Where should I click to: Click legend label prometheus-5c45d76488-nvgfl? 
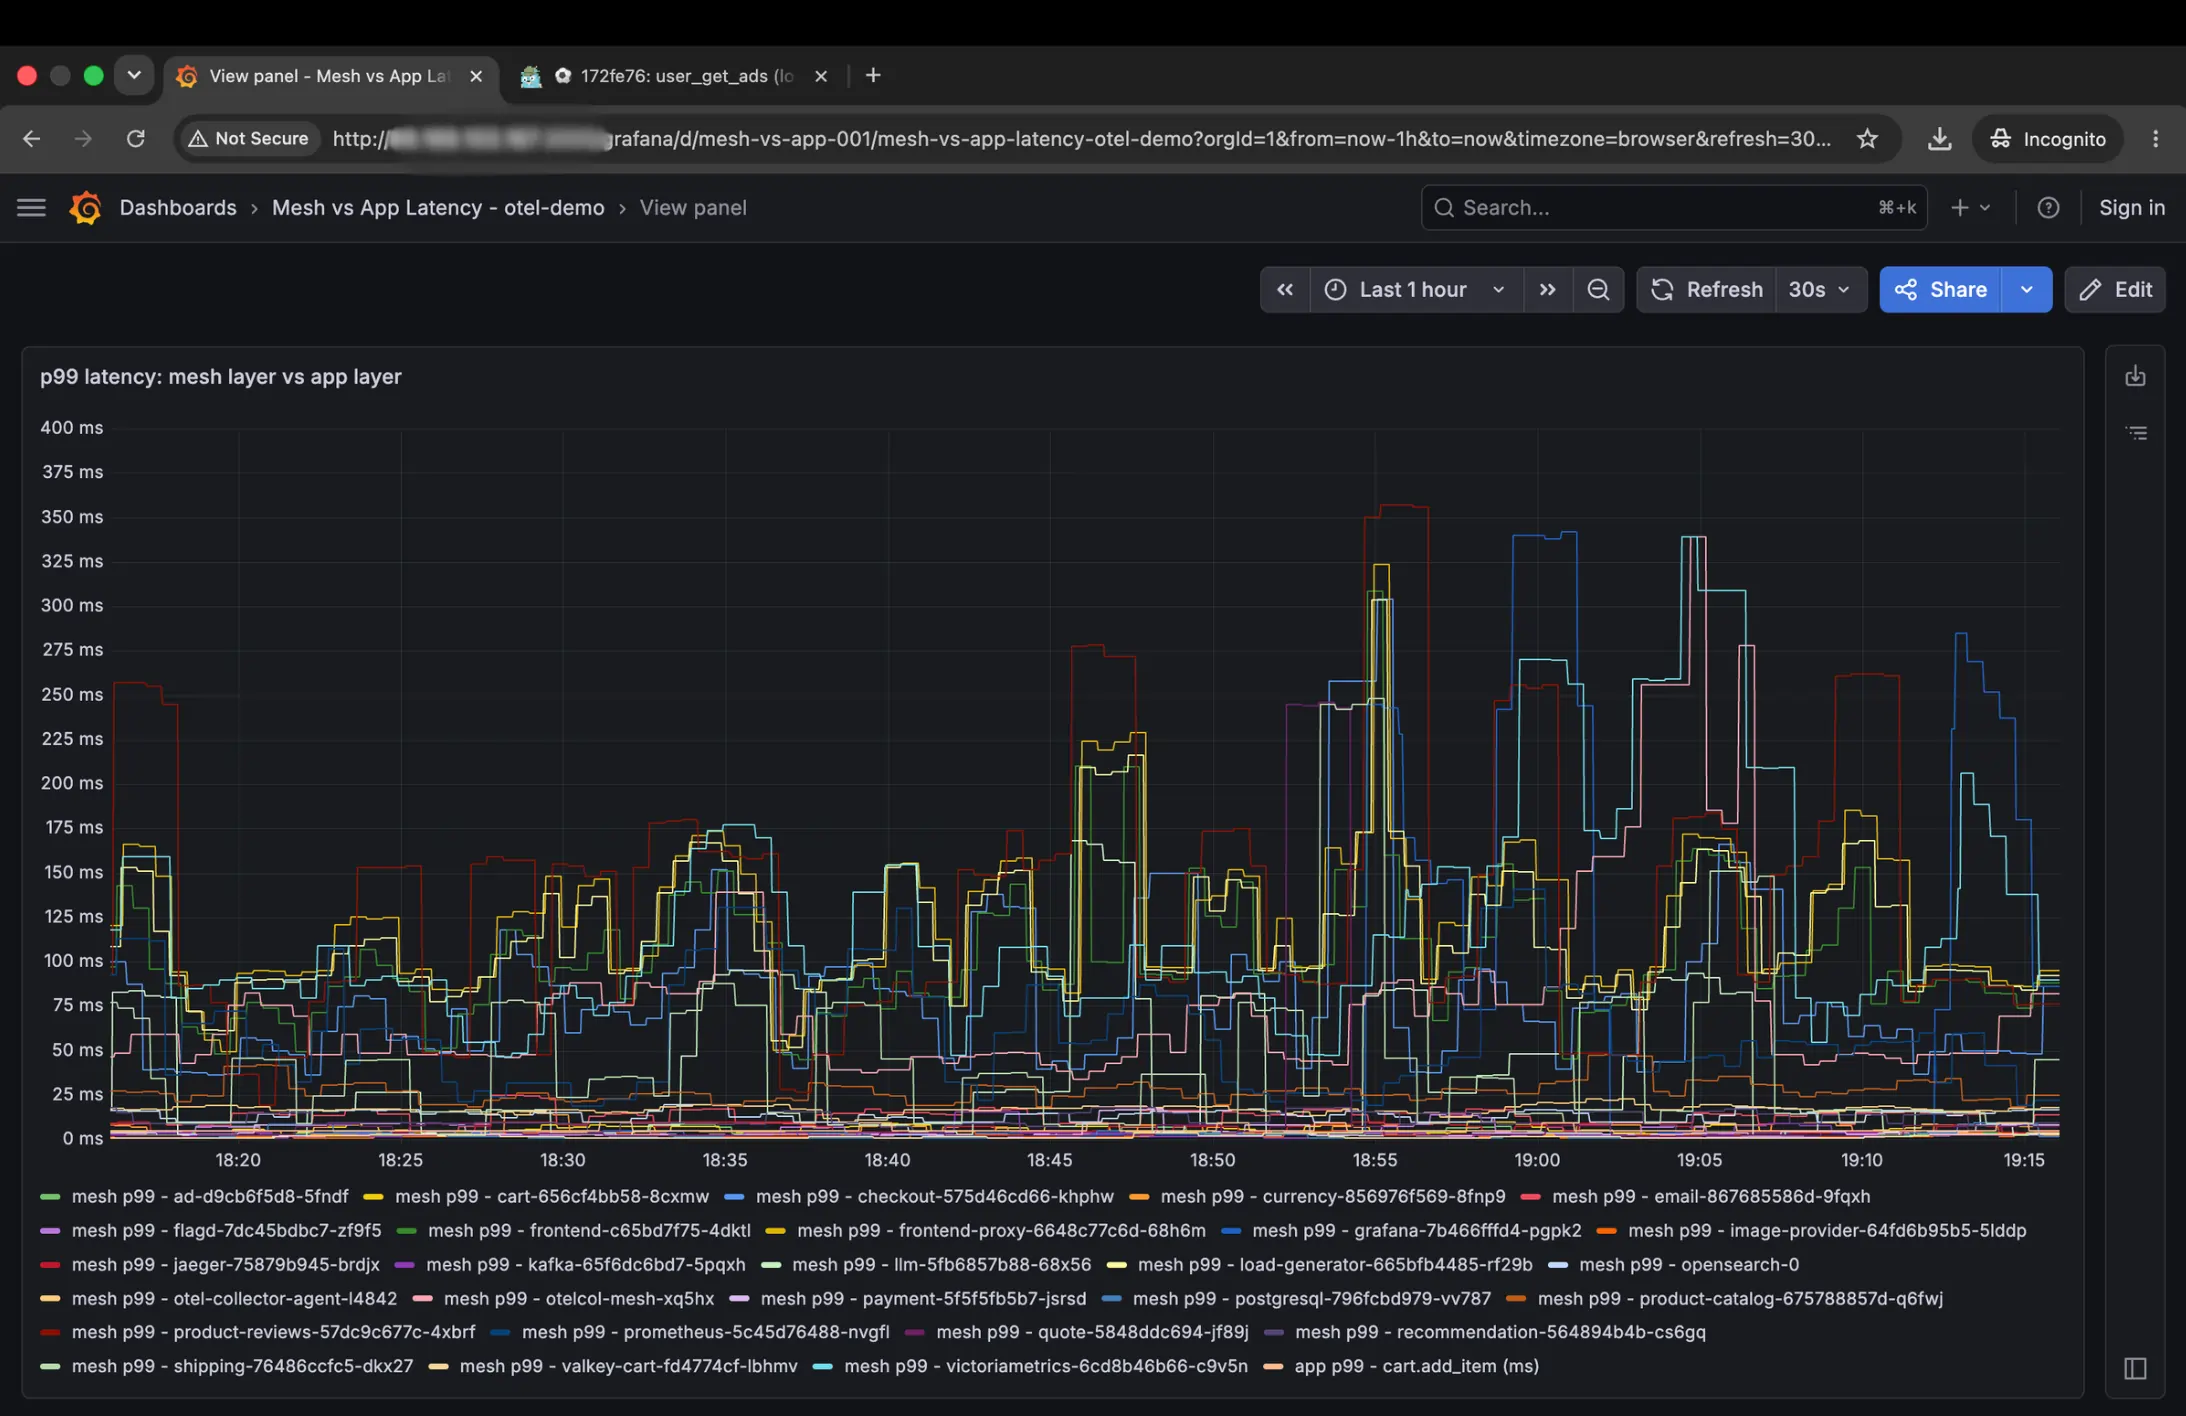pyautogui.click(x=706, y=1333)
